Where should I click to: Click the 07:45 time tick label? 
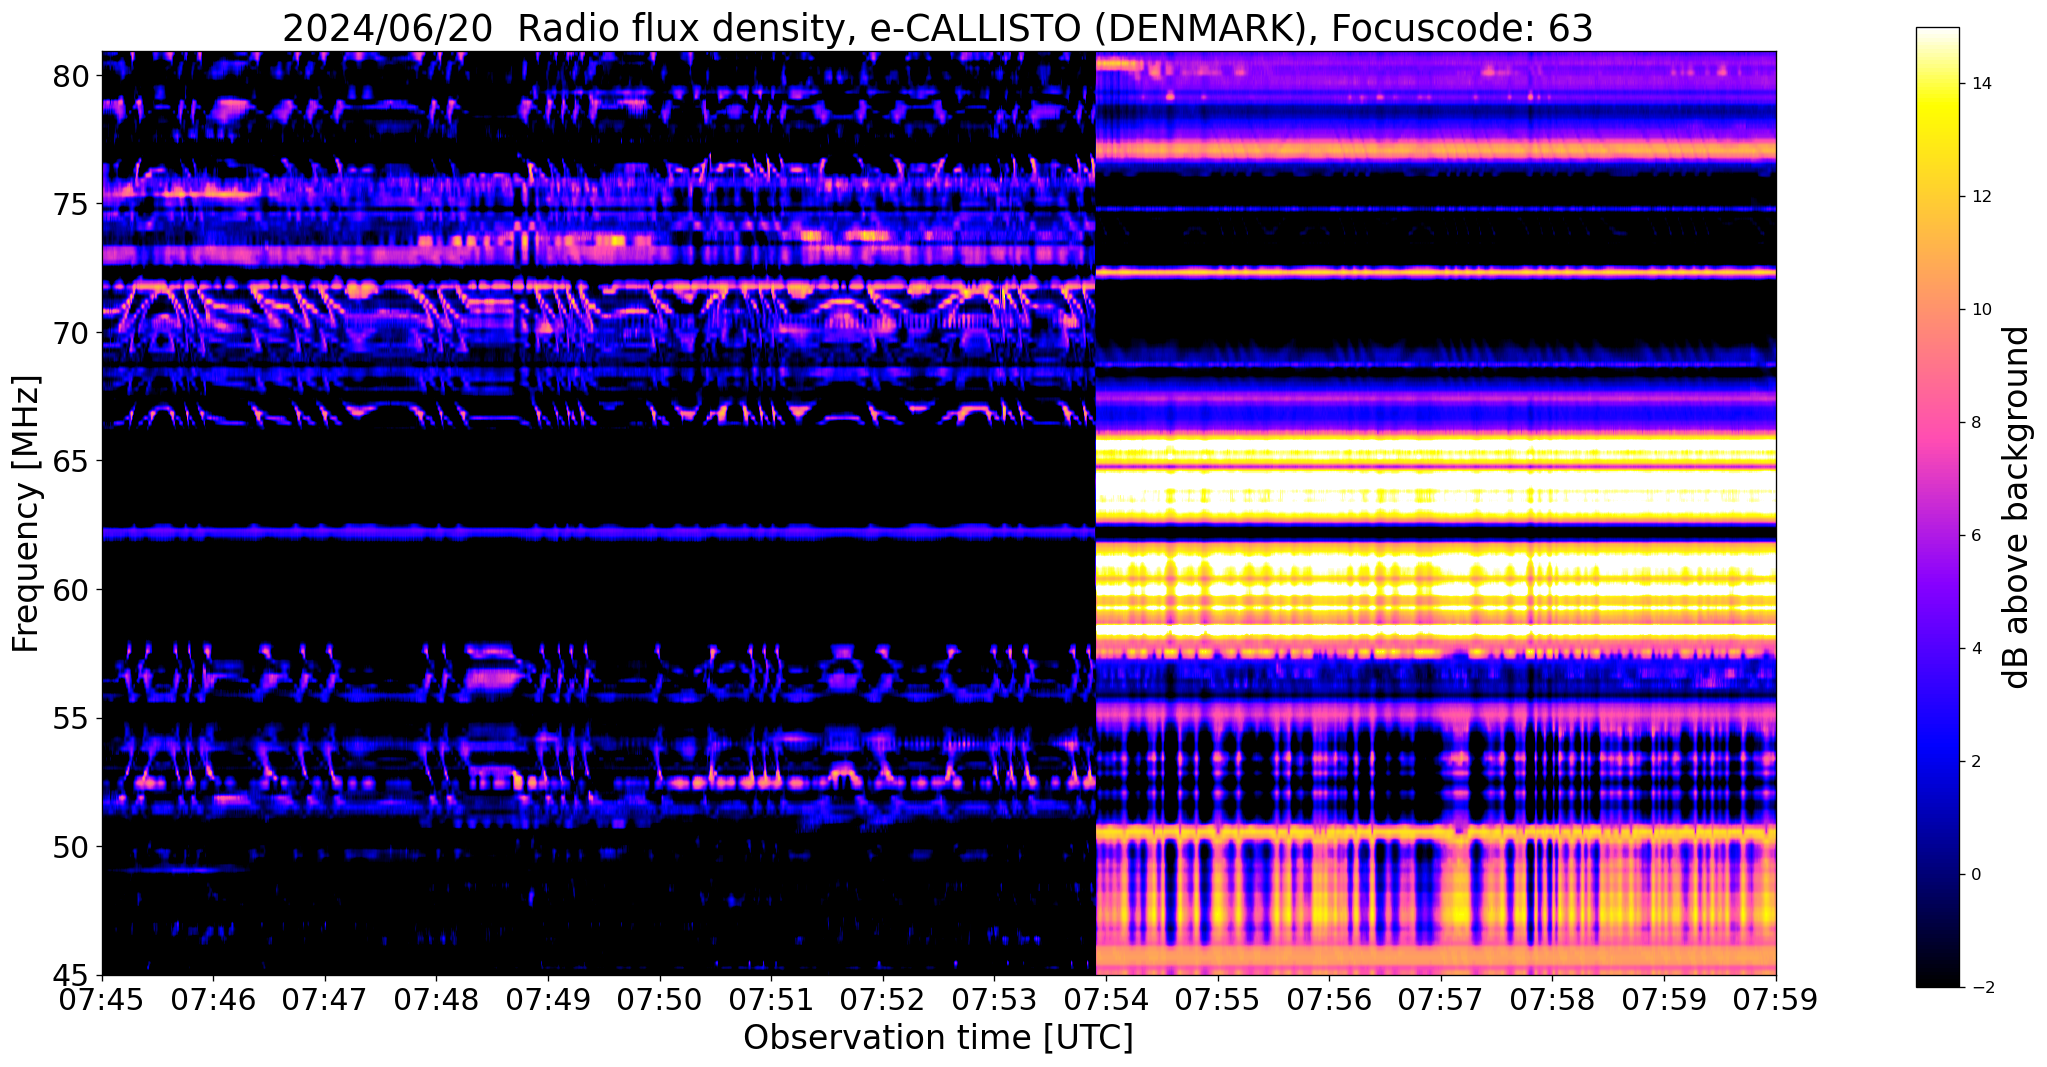[102, 1000]
